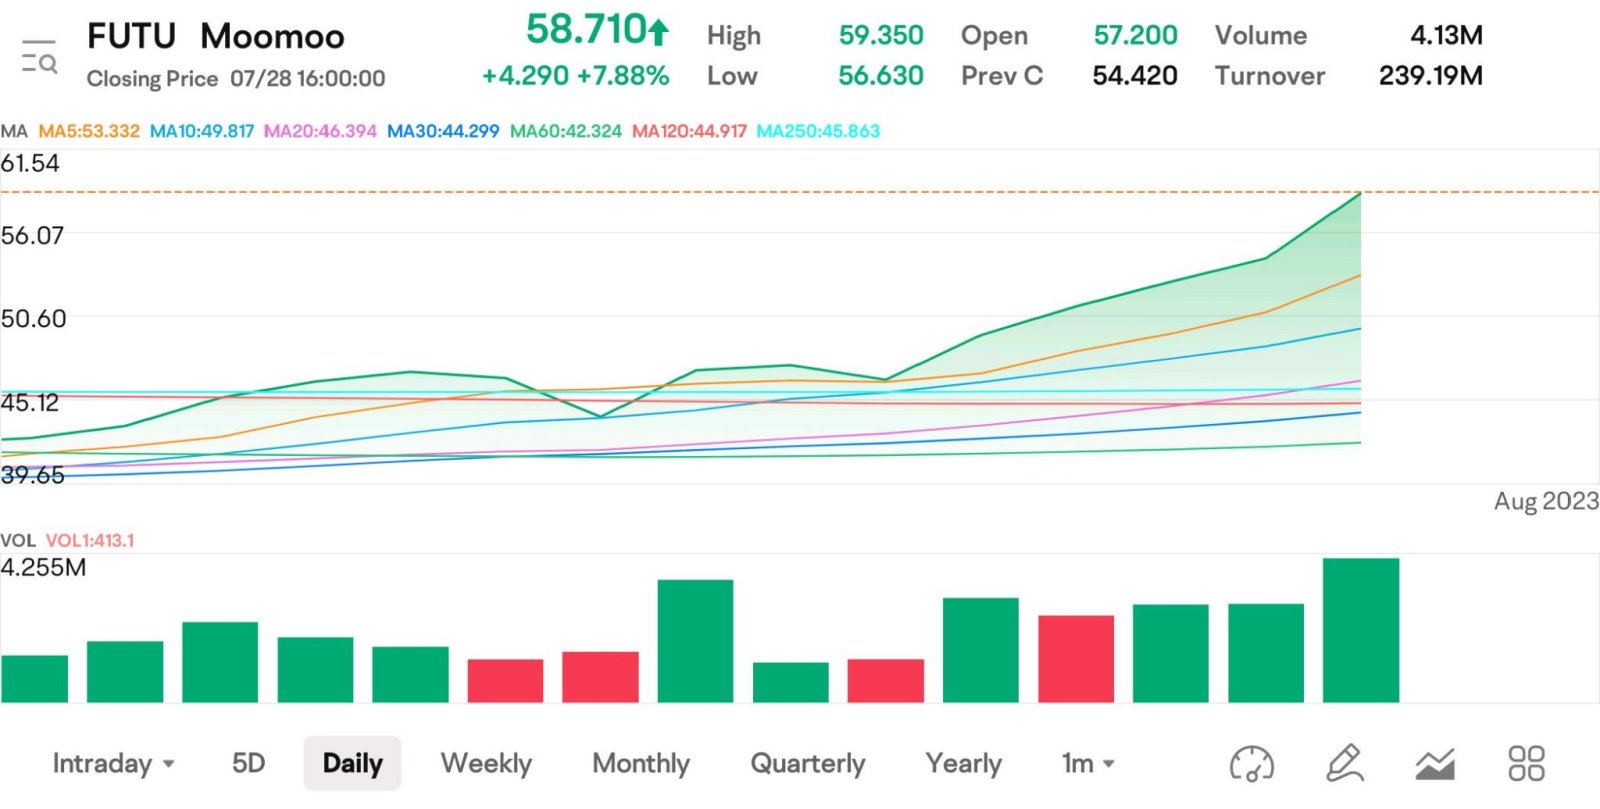The width and height of the screenshot is (1600, 809).
Task: Switch to the Monthly tab
Action: coord(641,764)
